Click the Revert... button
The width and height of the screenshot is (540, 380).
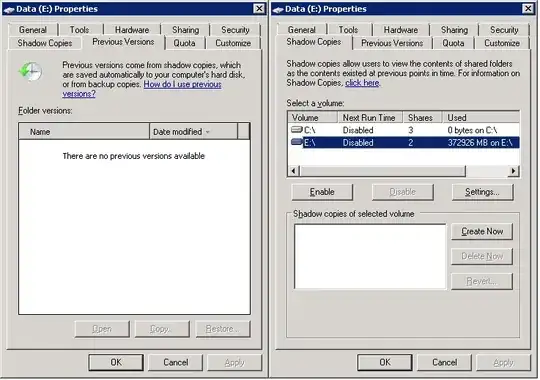[482, 281]
